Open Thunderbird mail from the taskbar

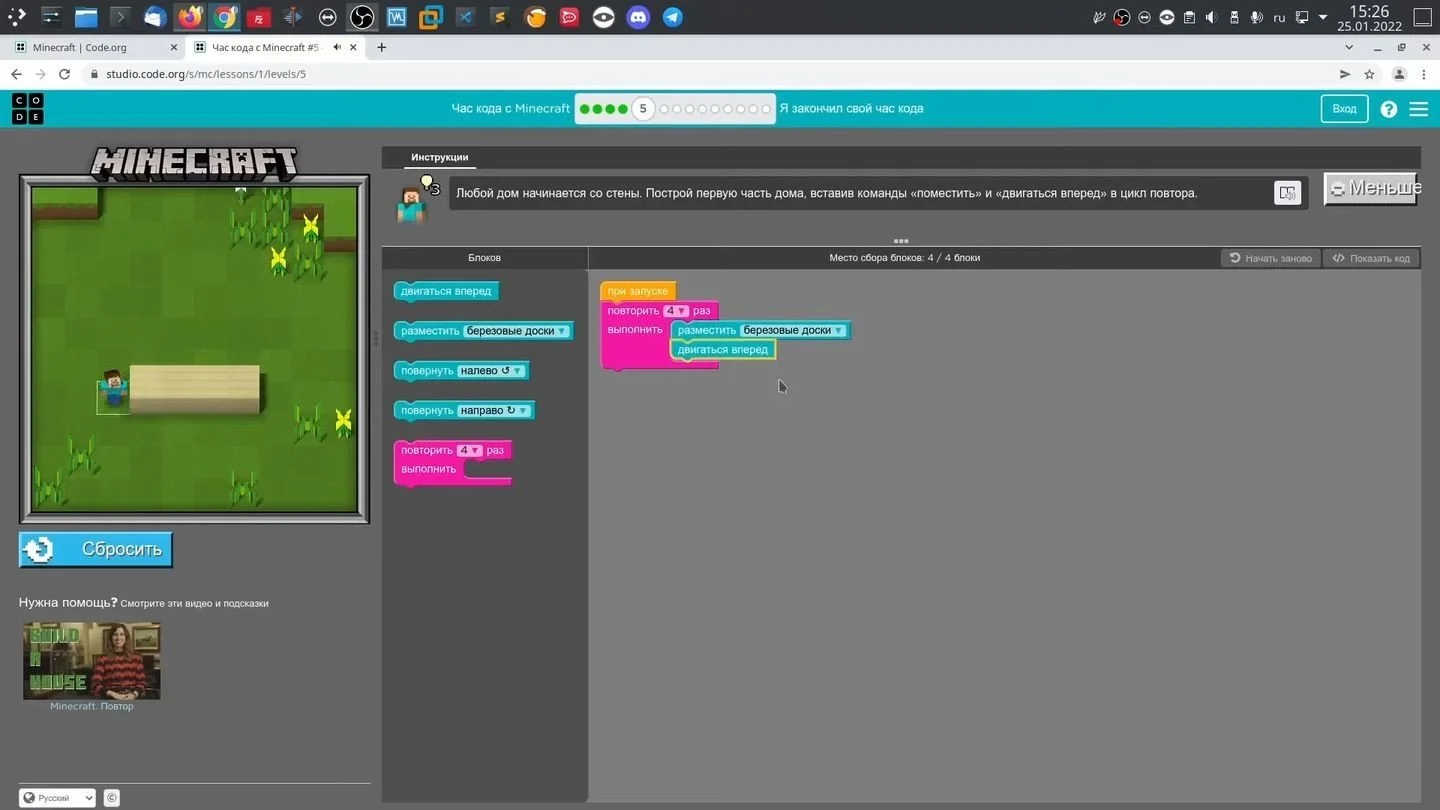click(155, 17)
